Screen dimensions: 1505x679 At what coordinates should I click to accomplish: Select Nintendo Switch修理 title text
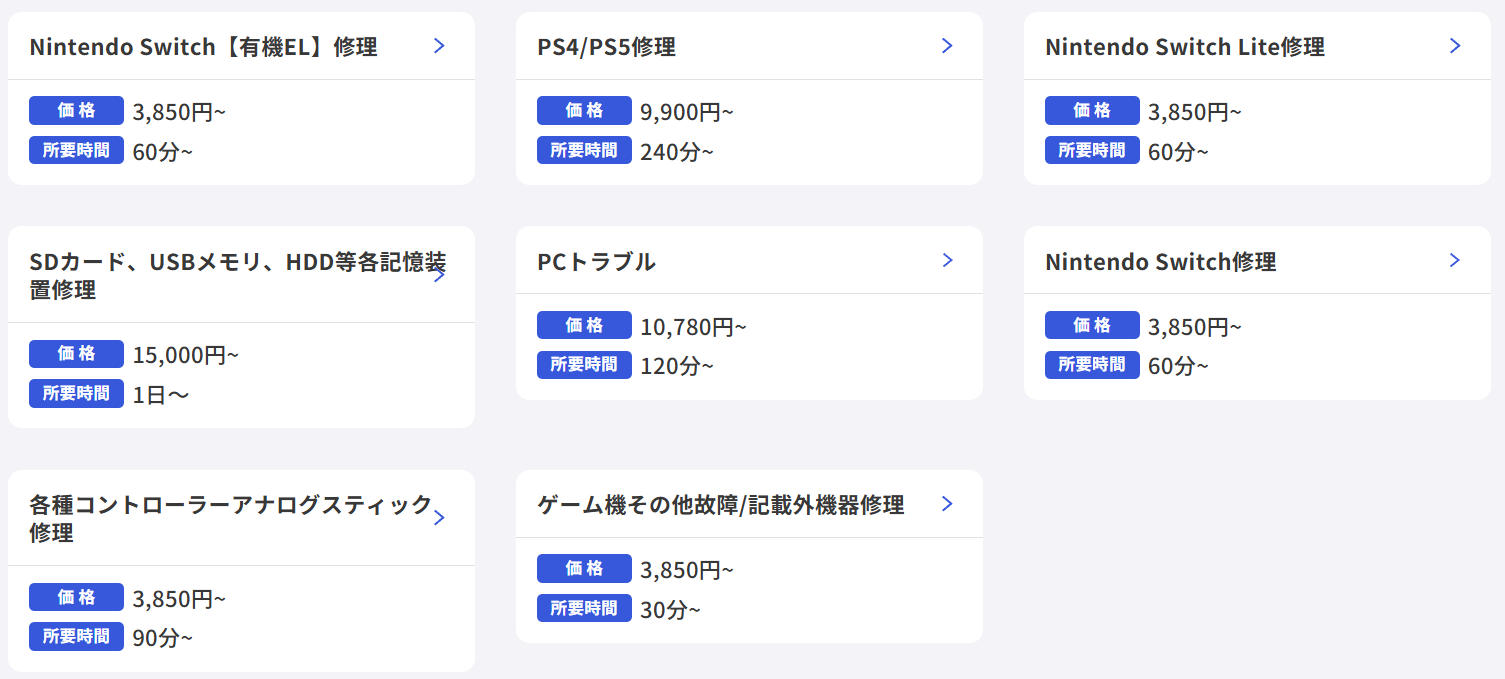coord(1160,262)
